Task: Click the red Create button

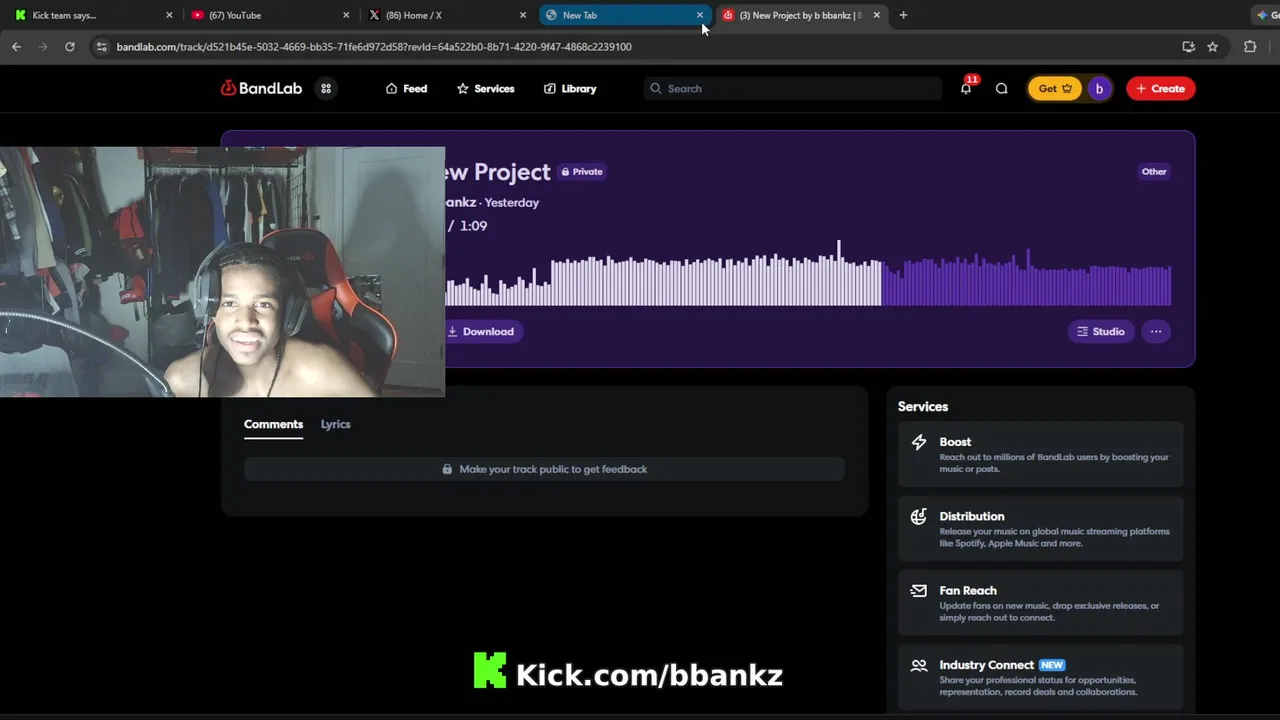Action: [x=1160, y=88]
